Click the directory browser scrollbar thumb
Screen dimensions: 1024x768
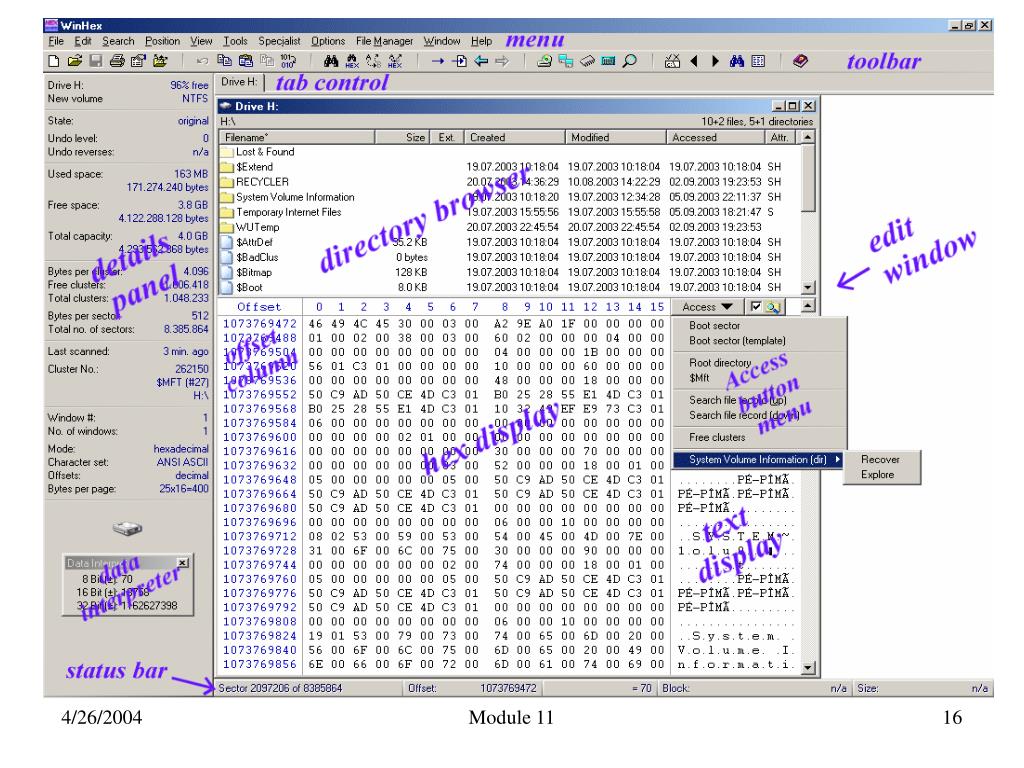click(x=808, y=178)
